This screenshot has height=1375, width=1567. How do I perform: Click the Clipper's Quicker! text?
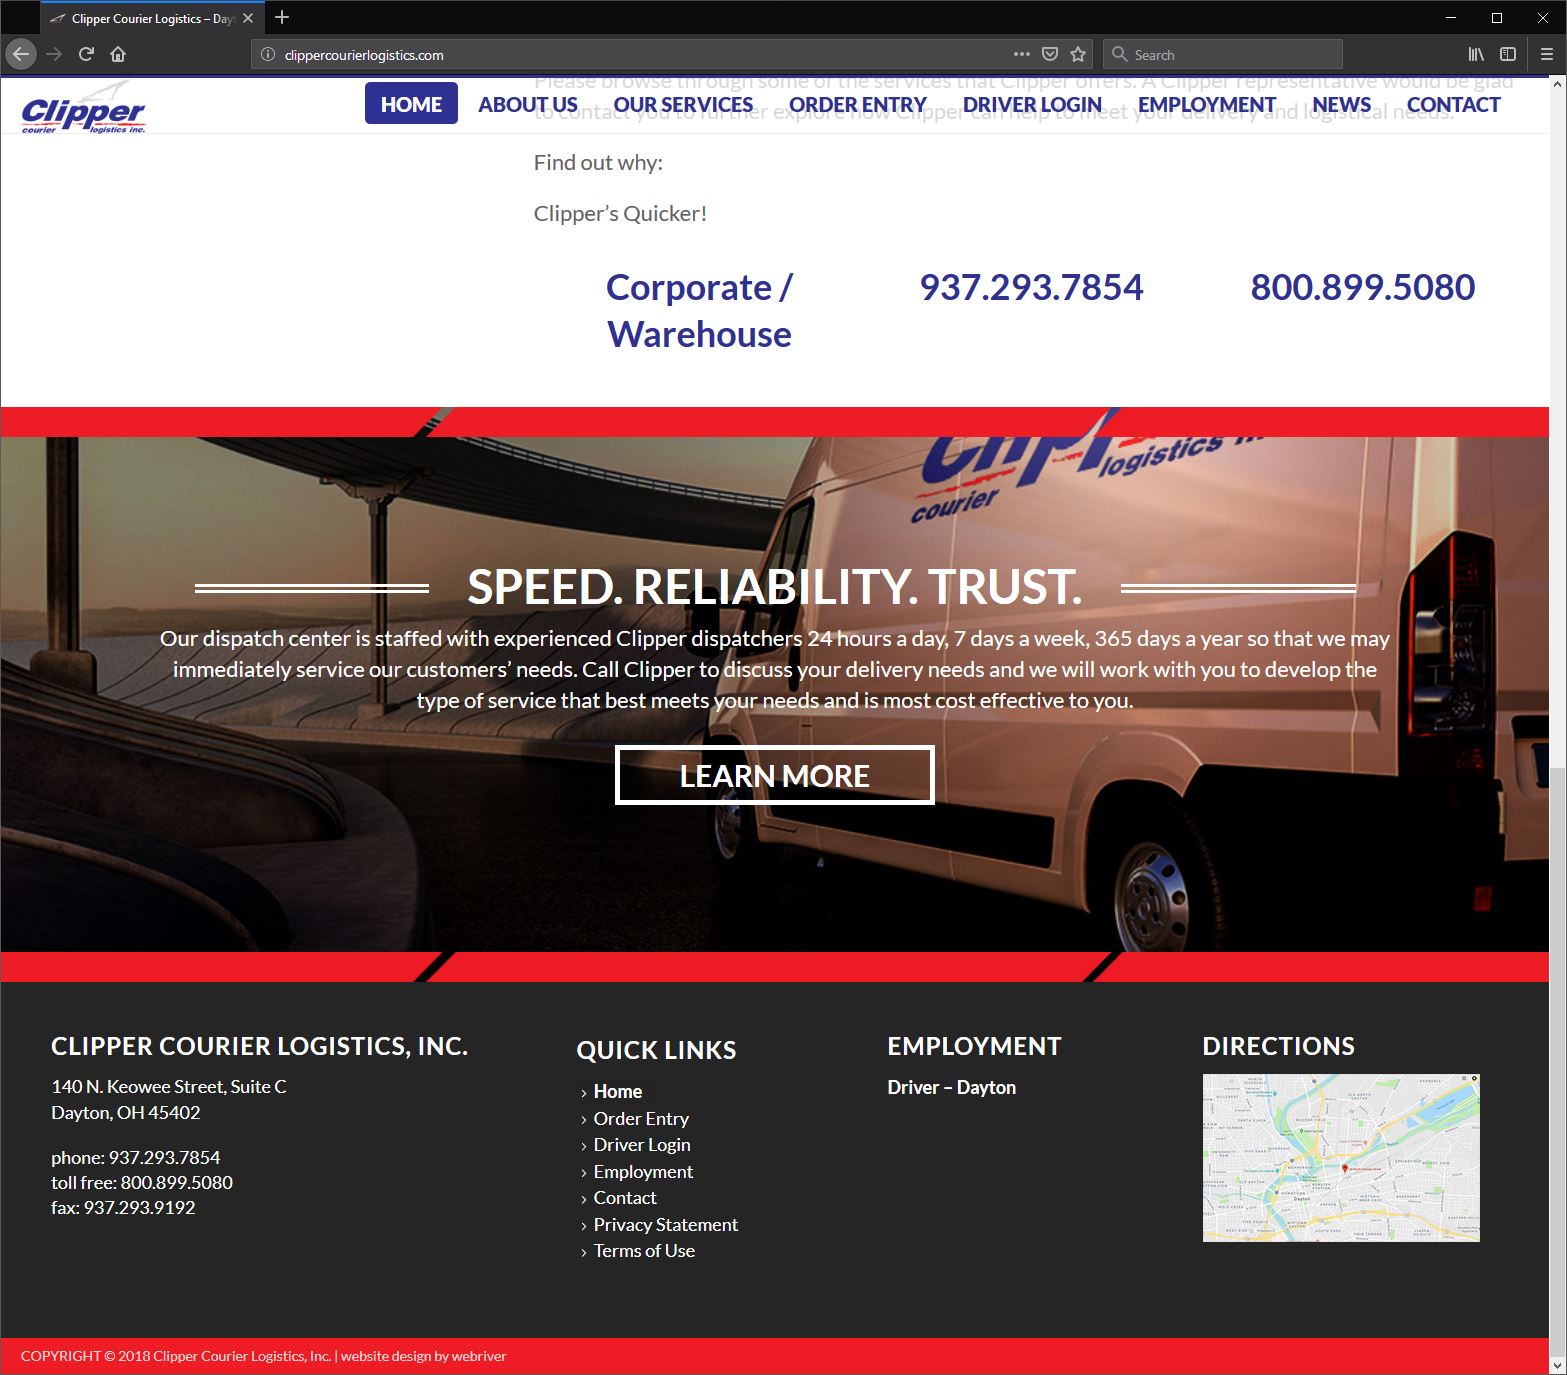[x=620, y=213]
